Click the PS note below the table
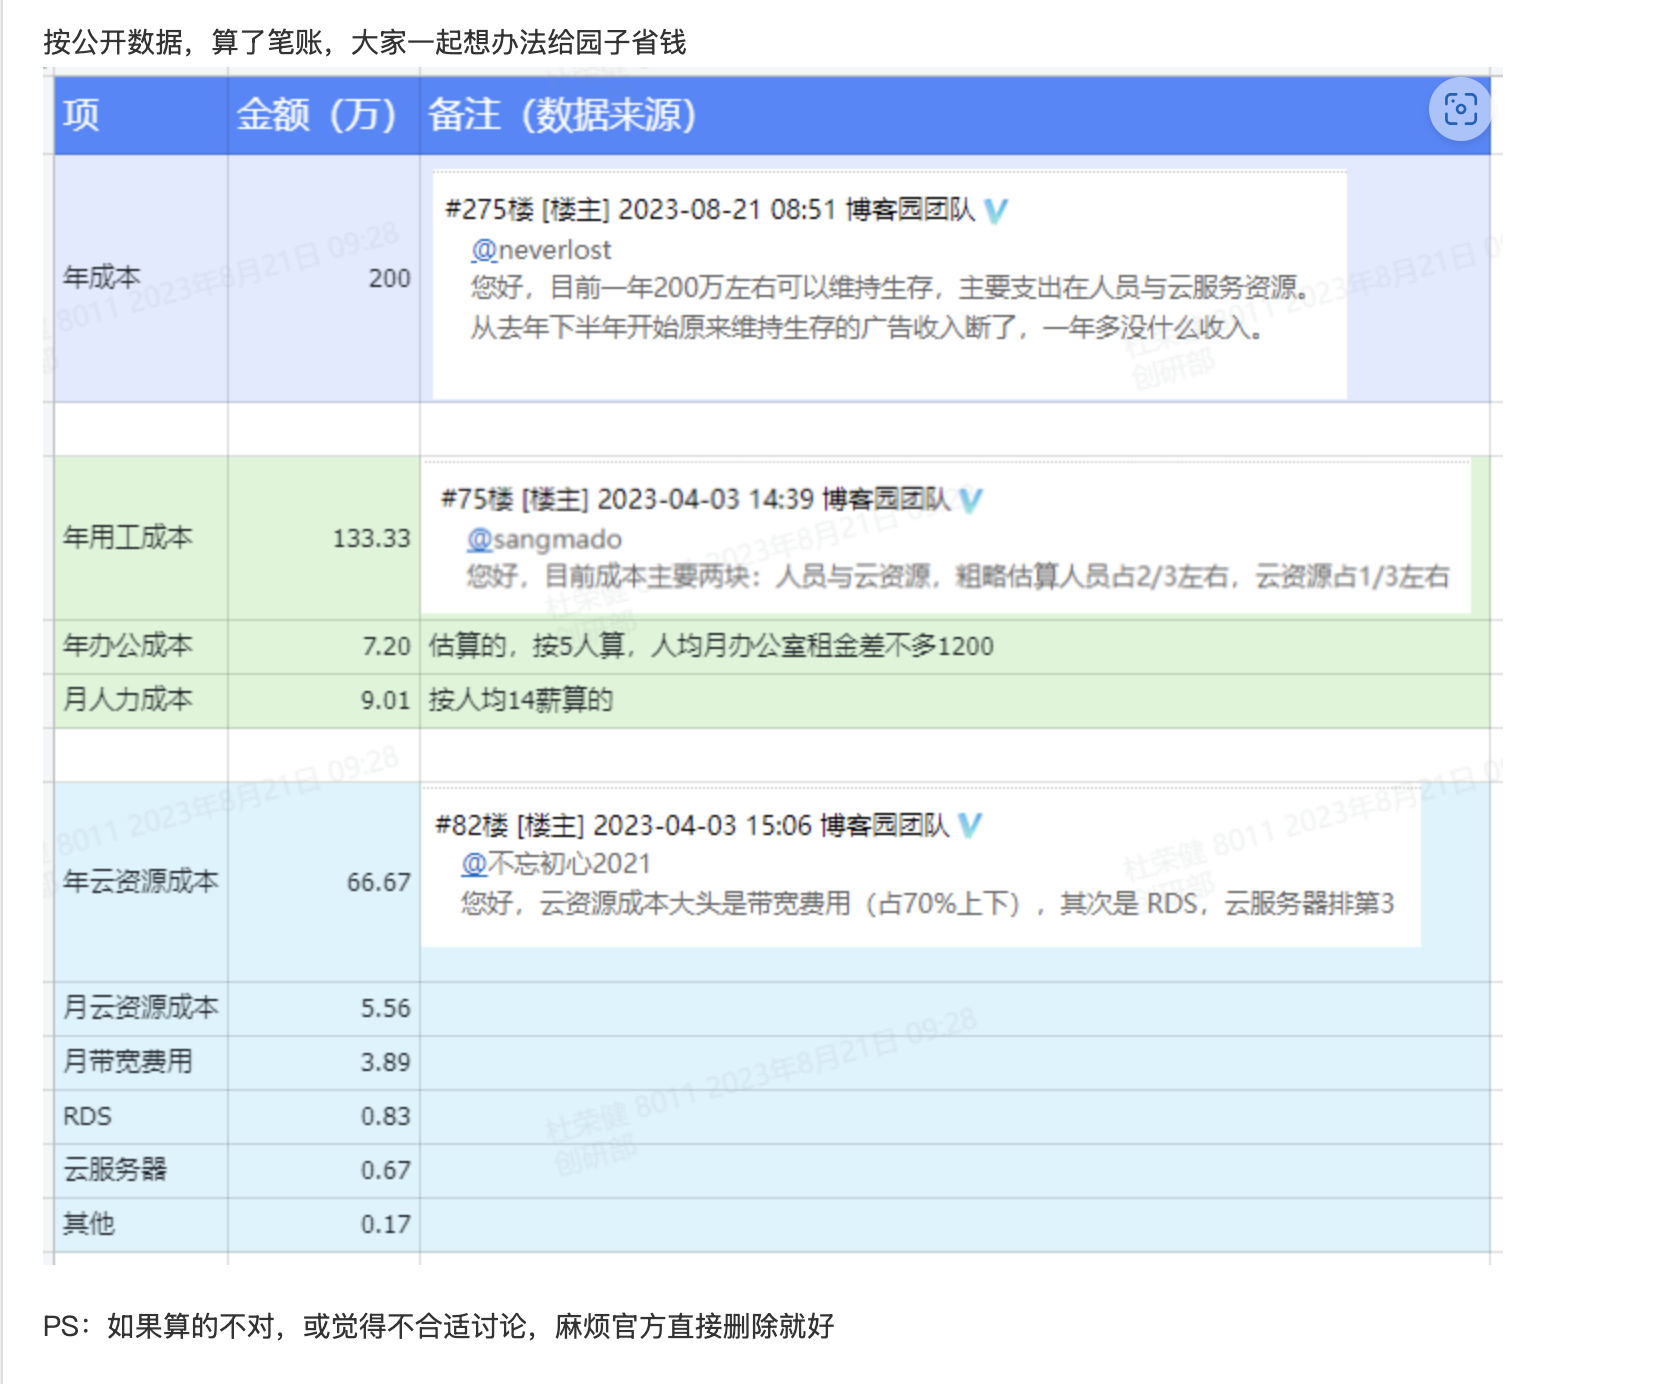The width and height of the screenshot is (1664, 1384). (x=438, y=1326)
